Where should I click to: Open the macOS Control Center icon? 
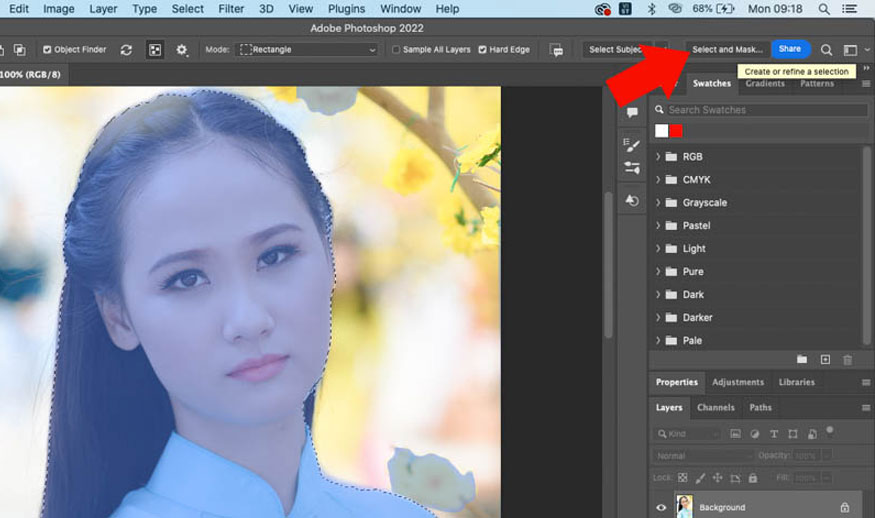[x=849, y=9]
